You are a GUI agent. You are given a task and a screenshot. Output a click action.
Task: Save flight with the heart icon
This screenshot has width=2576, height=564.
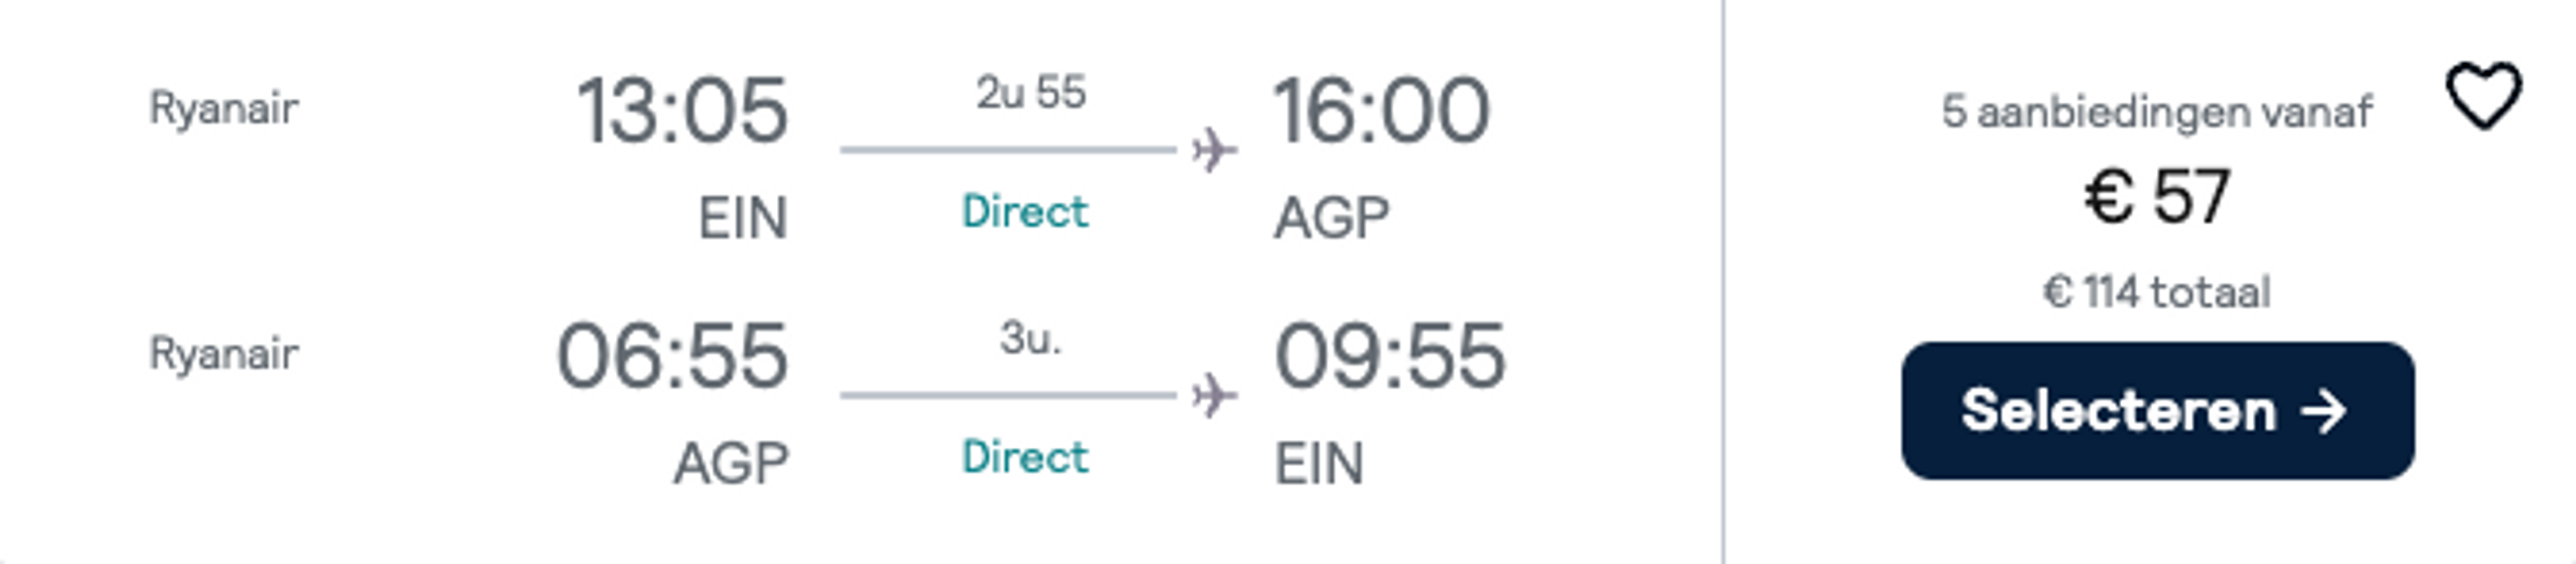pos(2483,96)
